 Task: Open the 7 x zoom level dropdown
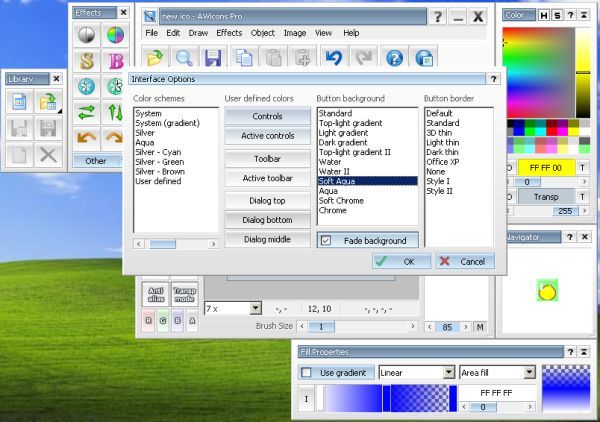[256, 308]
